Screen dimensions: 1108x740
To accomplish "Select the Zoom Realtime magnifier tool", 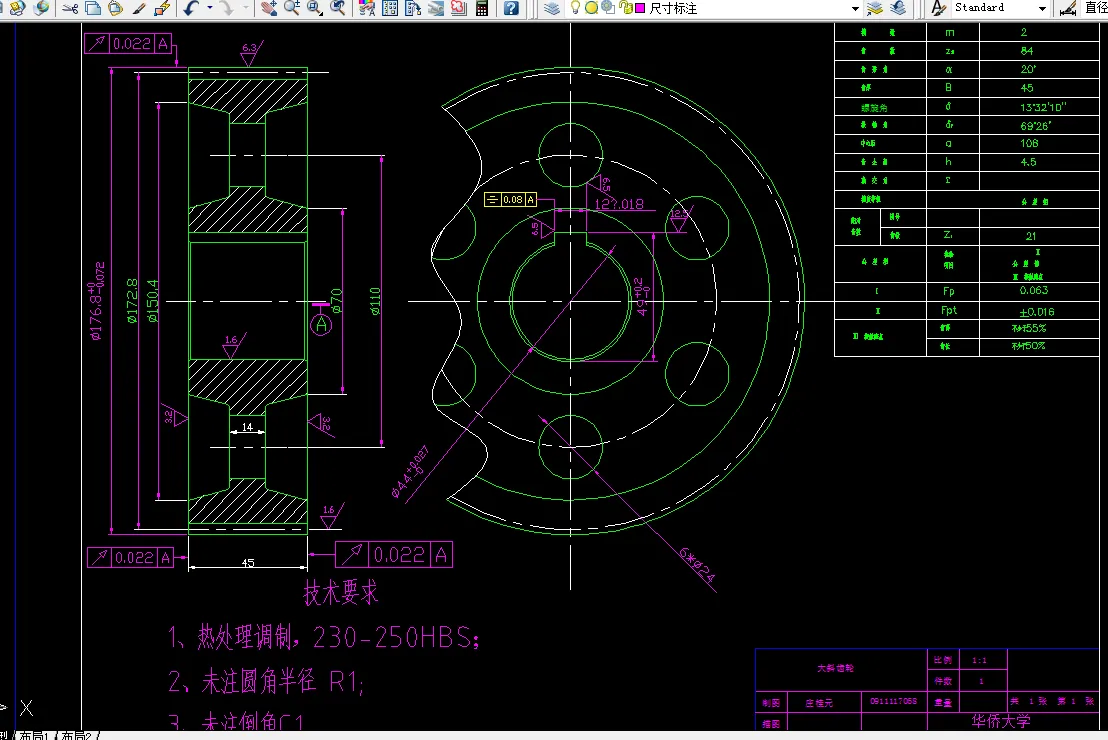I will tap(291, 8).
